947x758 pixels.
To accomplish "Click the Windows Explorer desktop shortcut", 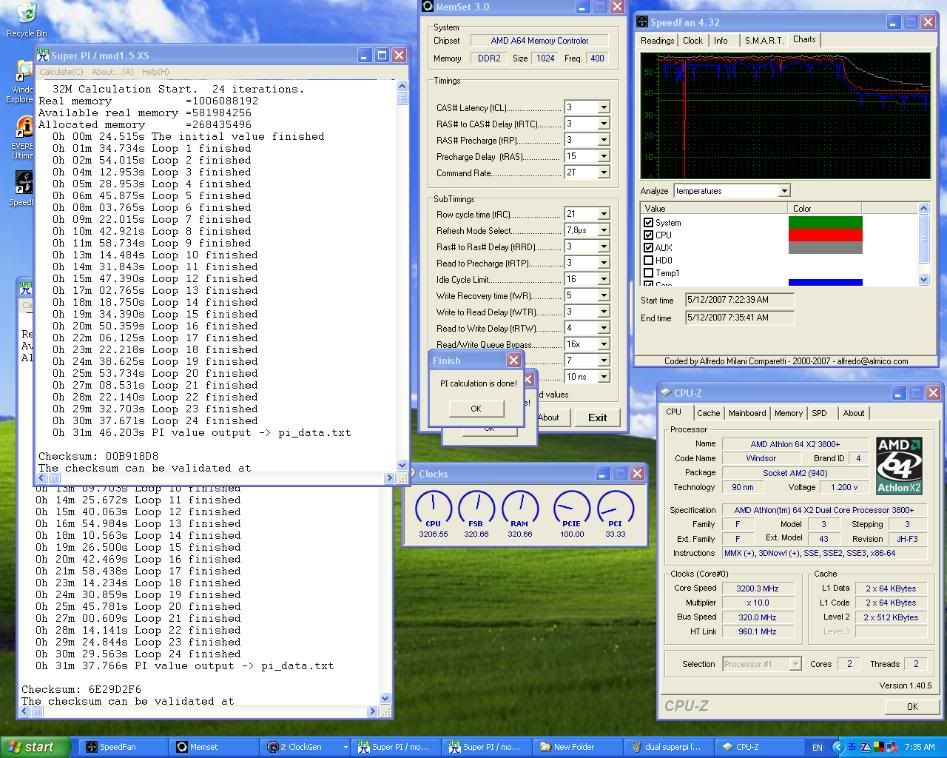I will click(22, 74).
